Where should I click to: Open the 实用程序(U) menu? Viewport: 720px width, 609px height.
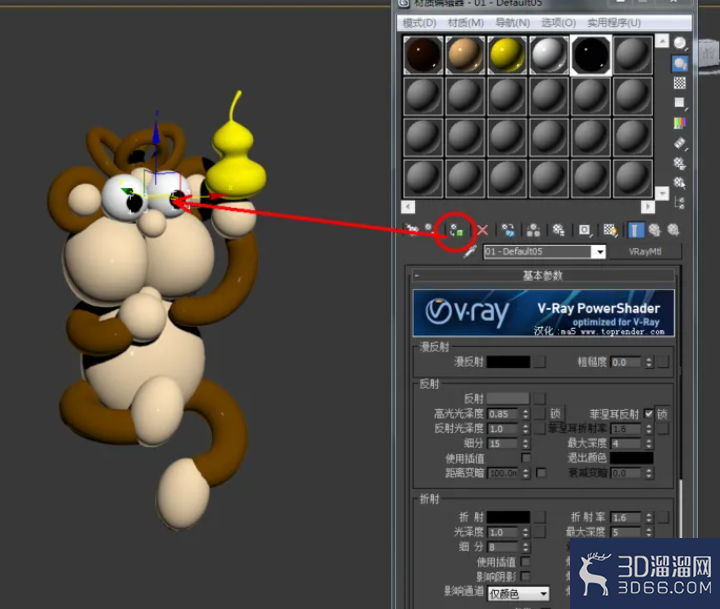point(614,23)
